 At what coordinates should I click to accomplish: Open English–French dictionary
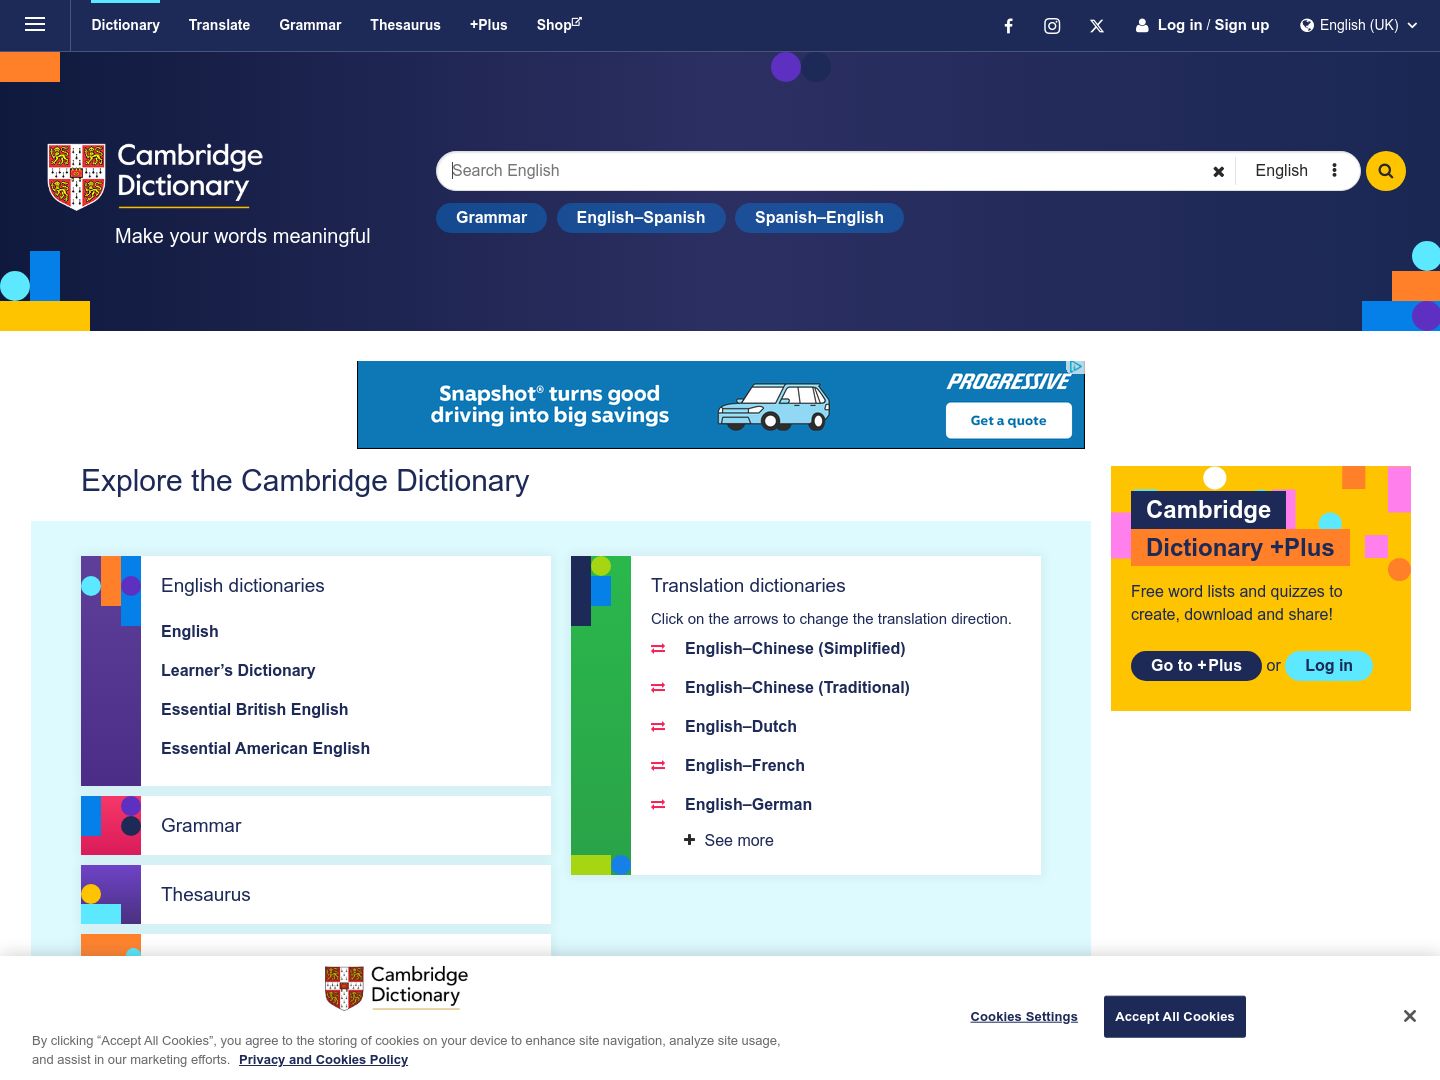coord(745,765)
